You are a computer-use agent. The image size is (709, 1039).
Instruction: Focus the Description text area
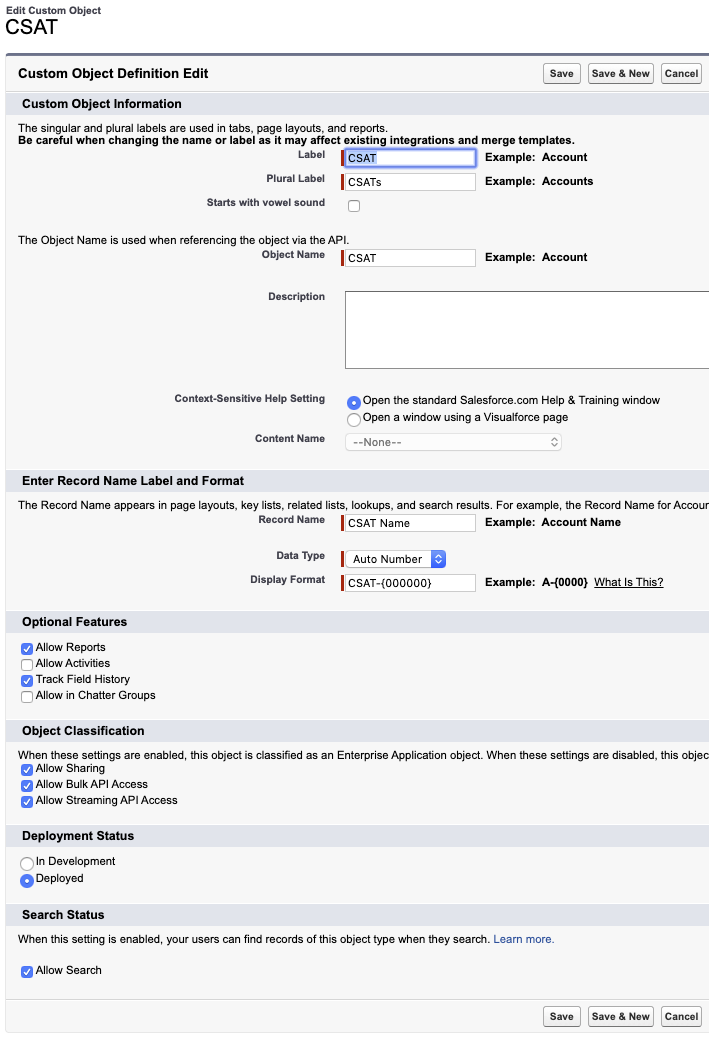tap(527, 330)
